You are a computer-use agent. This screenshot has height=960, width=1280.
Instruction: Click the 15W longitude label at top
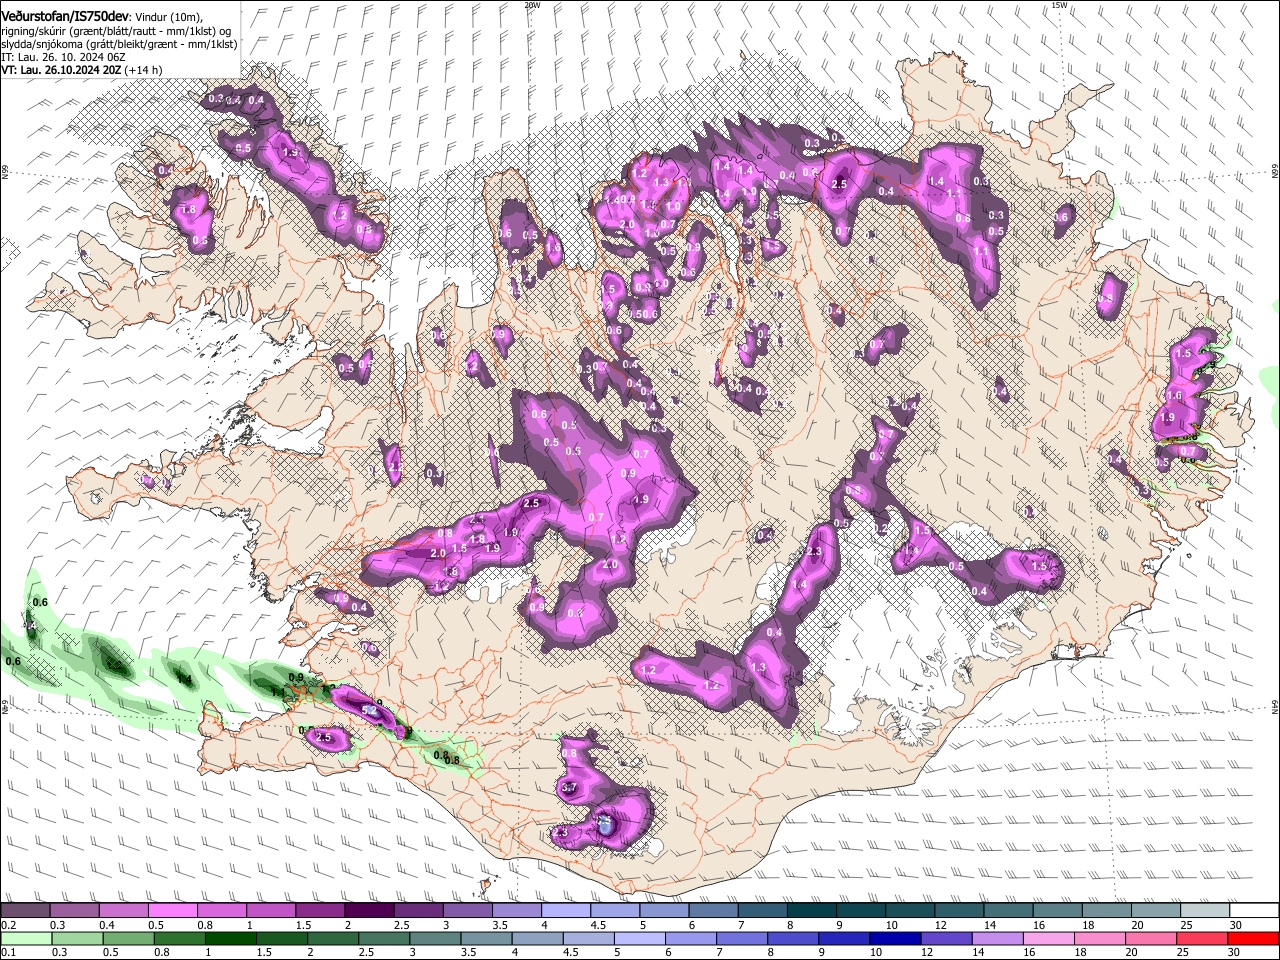[x=1060, y=5]
